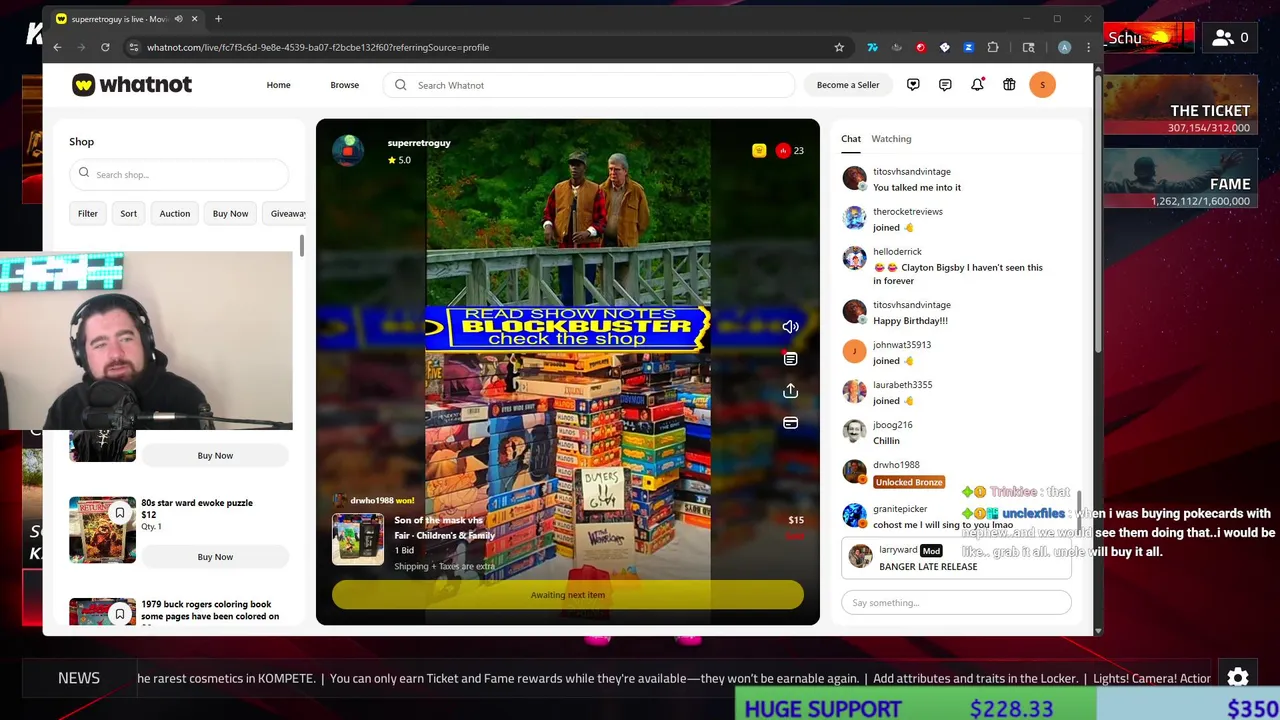Viewport: 1280px width, 720px height.
Task: Open Chrome extensions puzzle icon
Action: pyautogui.click(x=992, y=47)
